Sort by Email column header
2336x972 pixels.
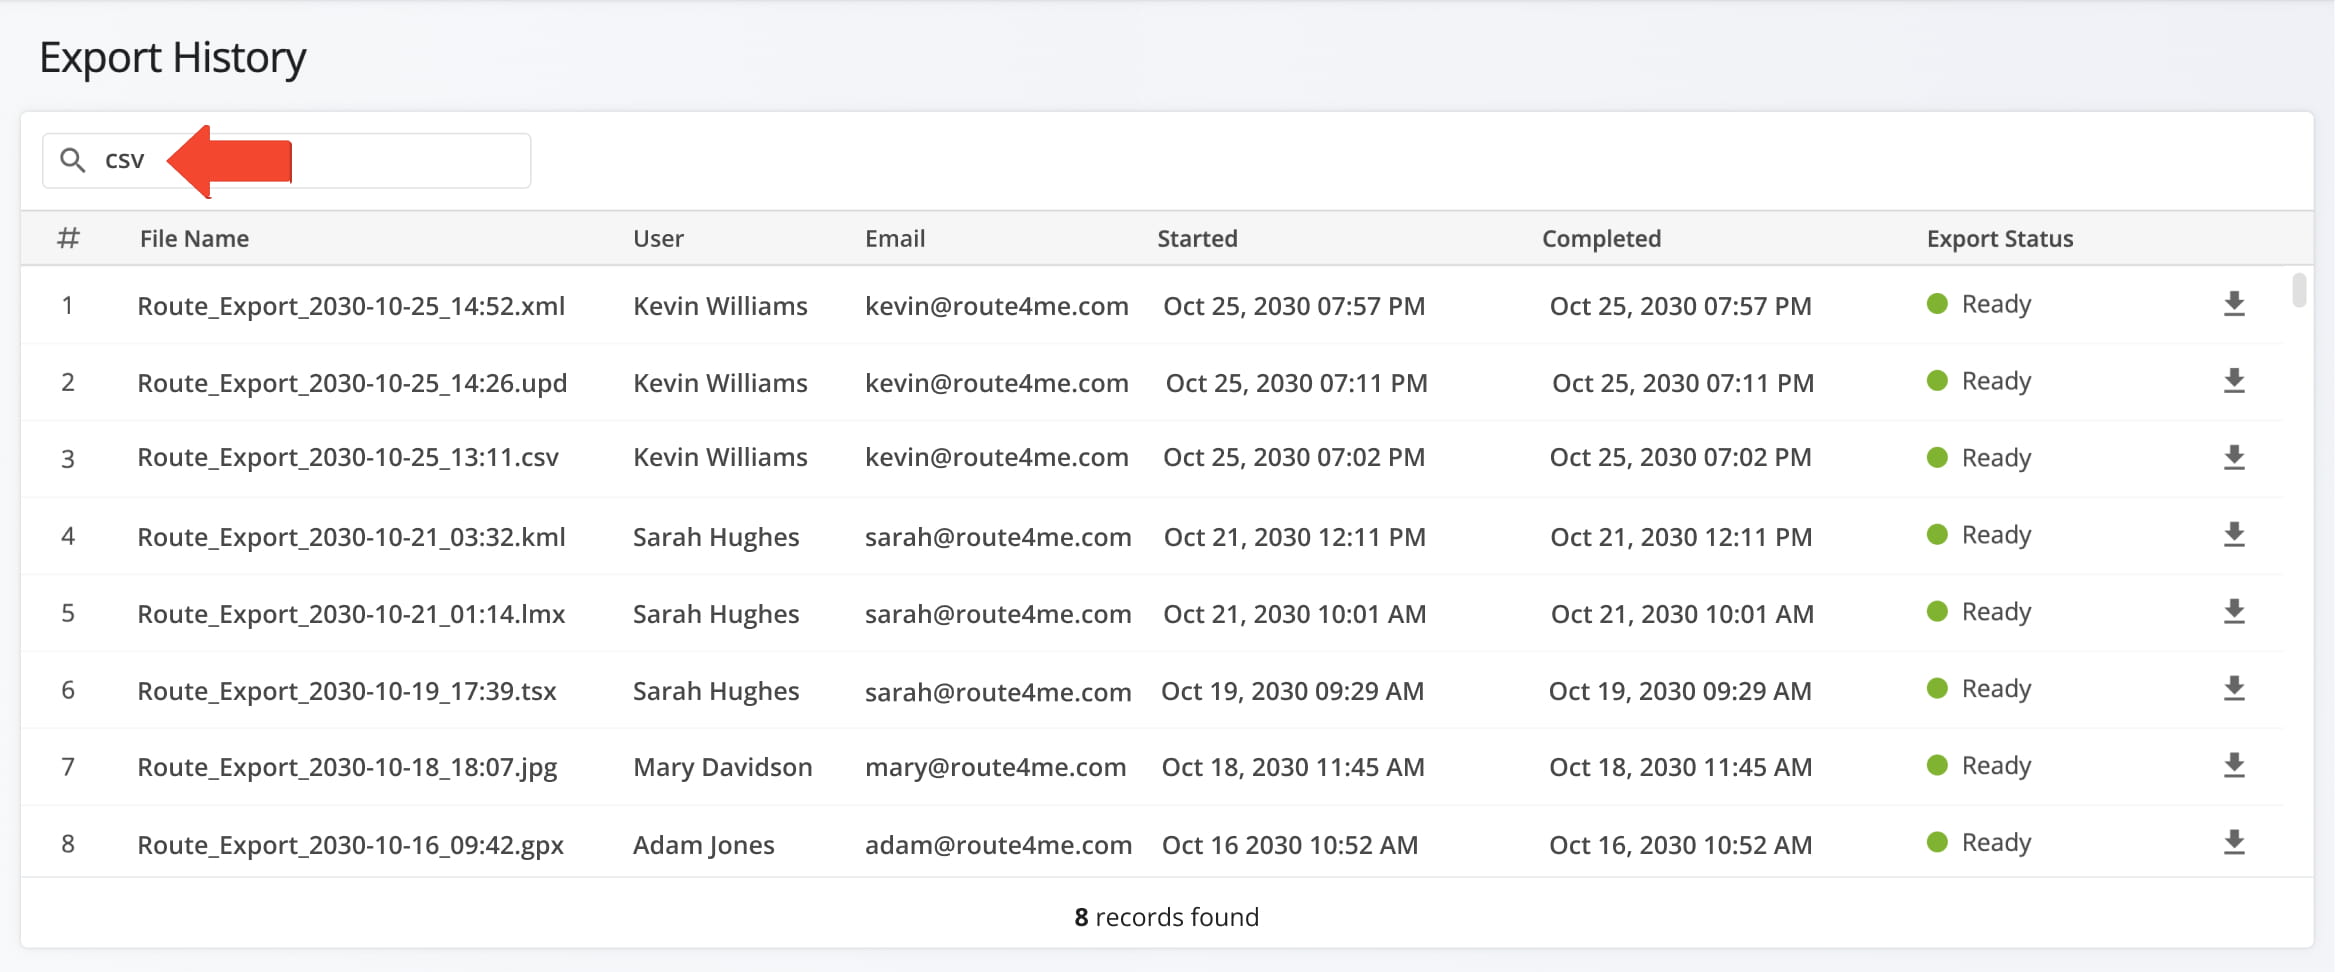[894, 239]
